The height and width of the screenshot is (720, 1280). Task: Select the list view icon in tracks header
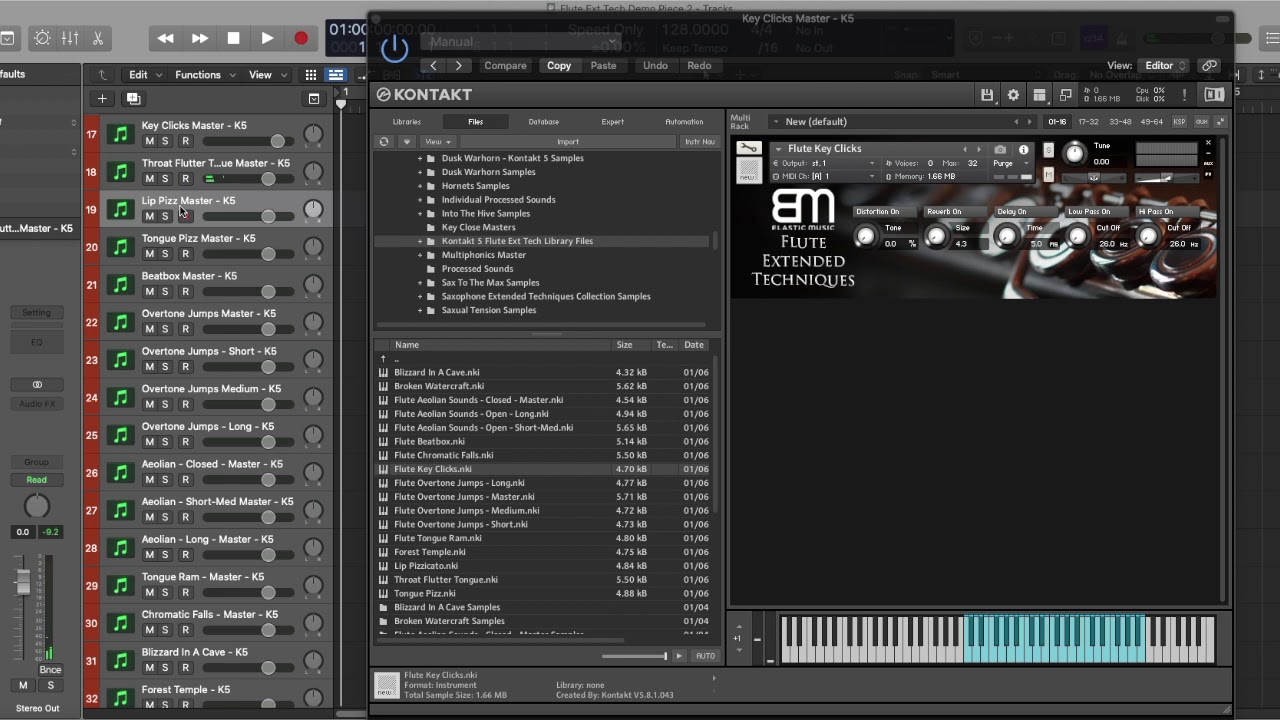(336, 75)
